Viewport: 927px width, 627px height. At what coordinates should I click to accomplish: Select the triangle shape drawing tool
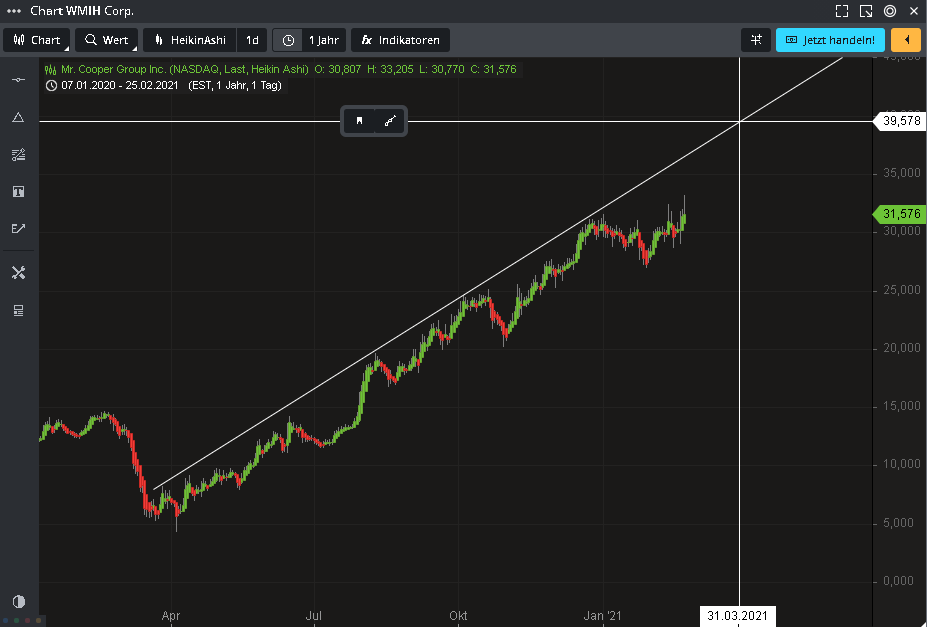click(18, 117)
